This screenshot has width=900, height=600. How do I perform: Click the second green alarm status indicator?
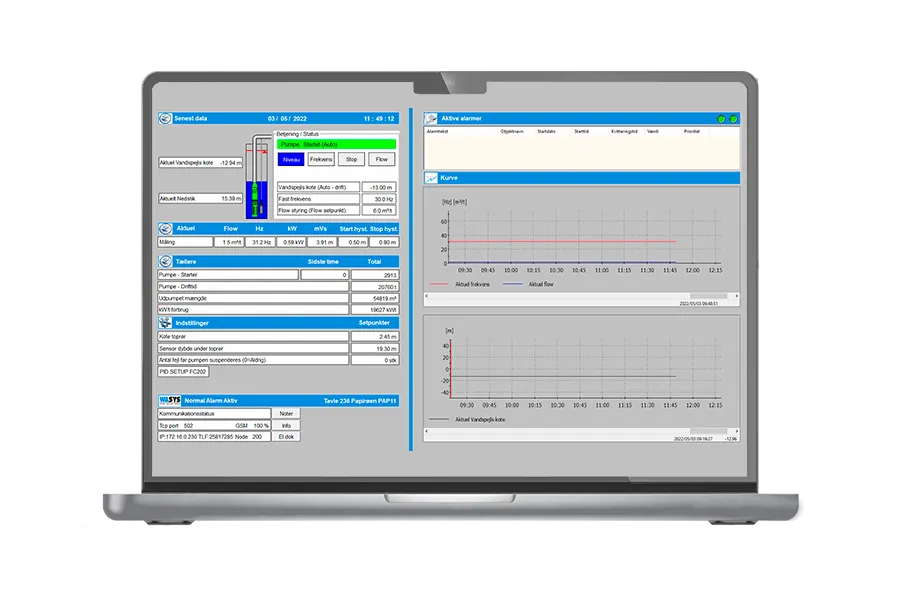tap(733, 119)
